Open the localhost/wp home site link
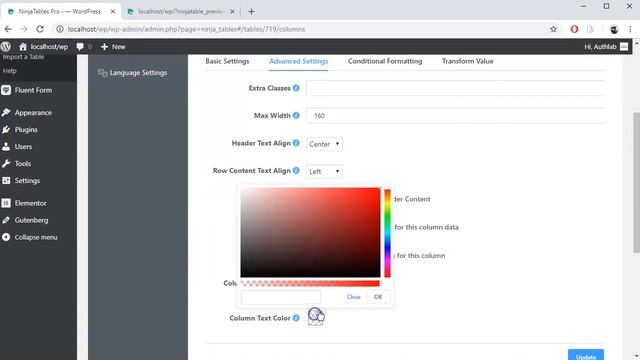The image size is (640, 360). (x=44, y=47)
